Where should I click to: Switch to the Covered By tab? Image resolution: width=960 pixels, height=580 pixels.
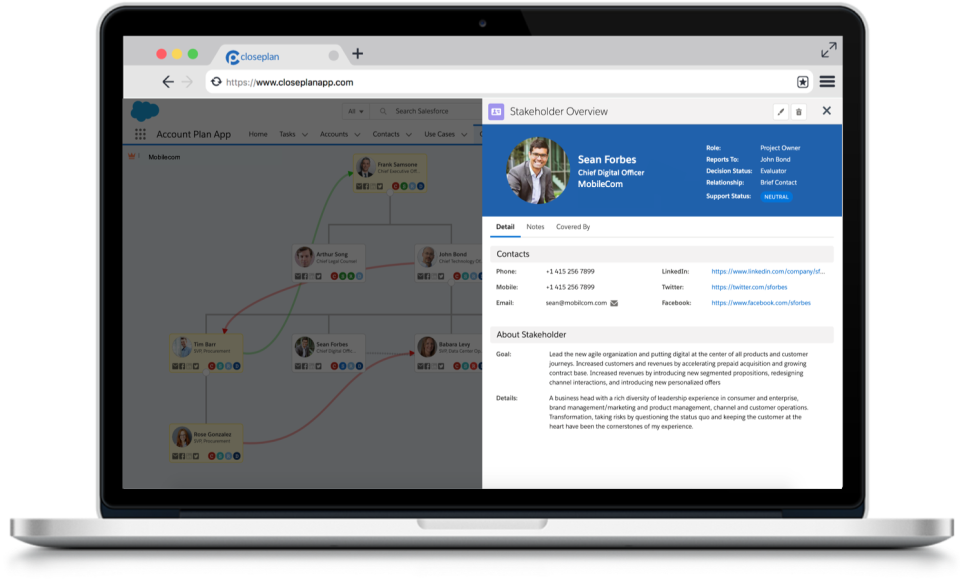point(573,227)
